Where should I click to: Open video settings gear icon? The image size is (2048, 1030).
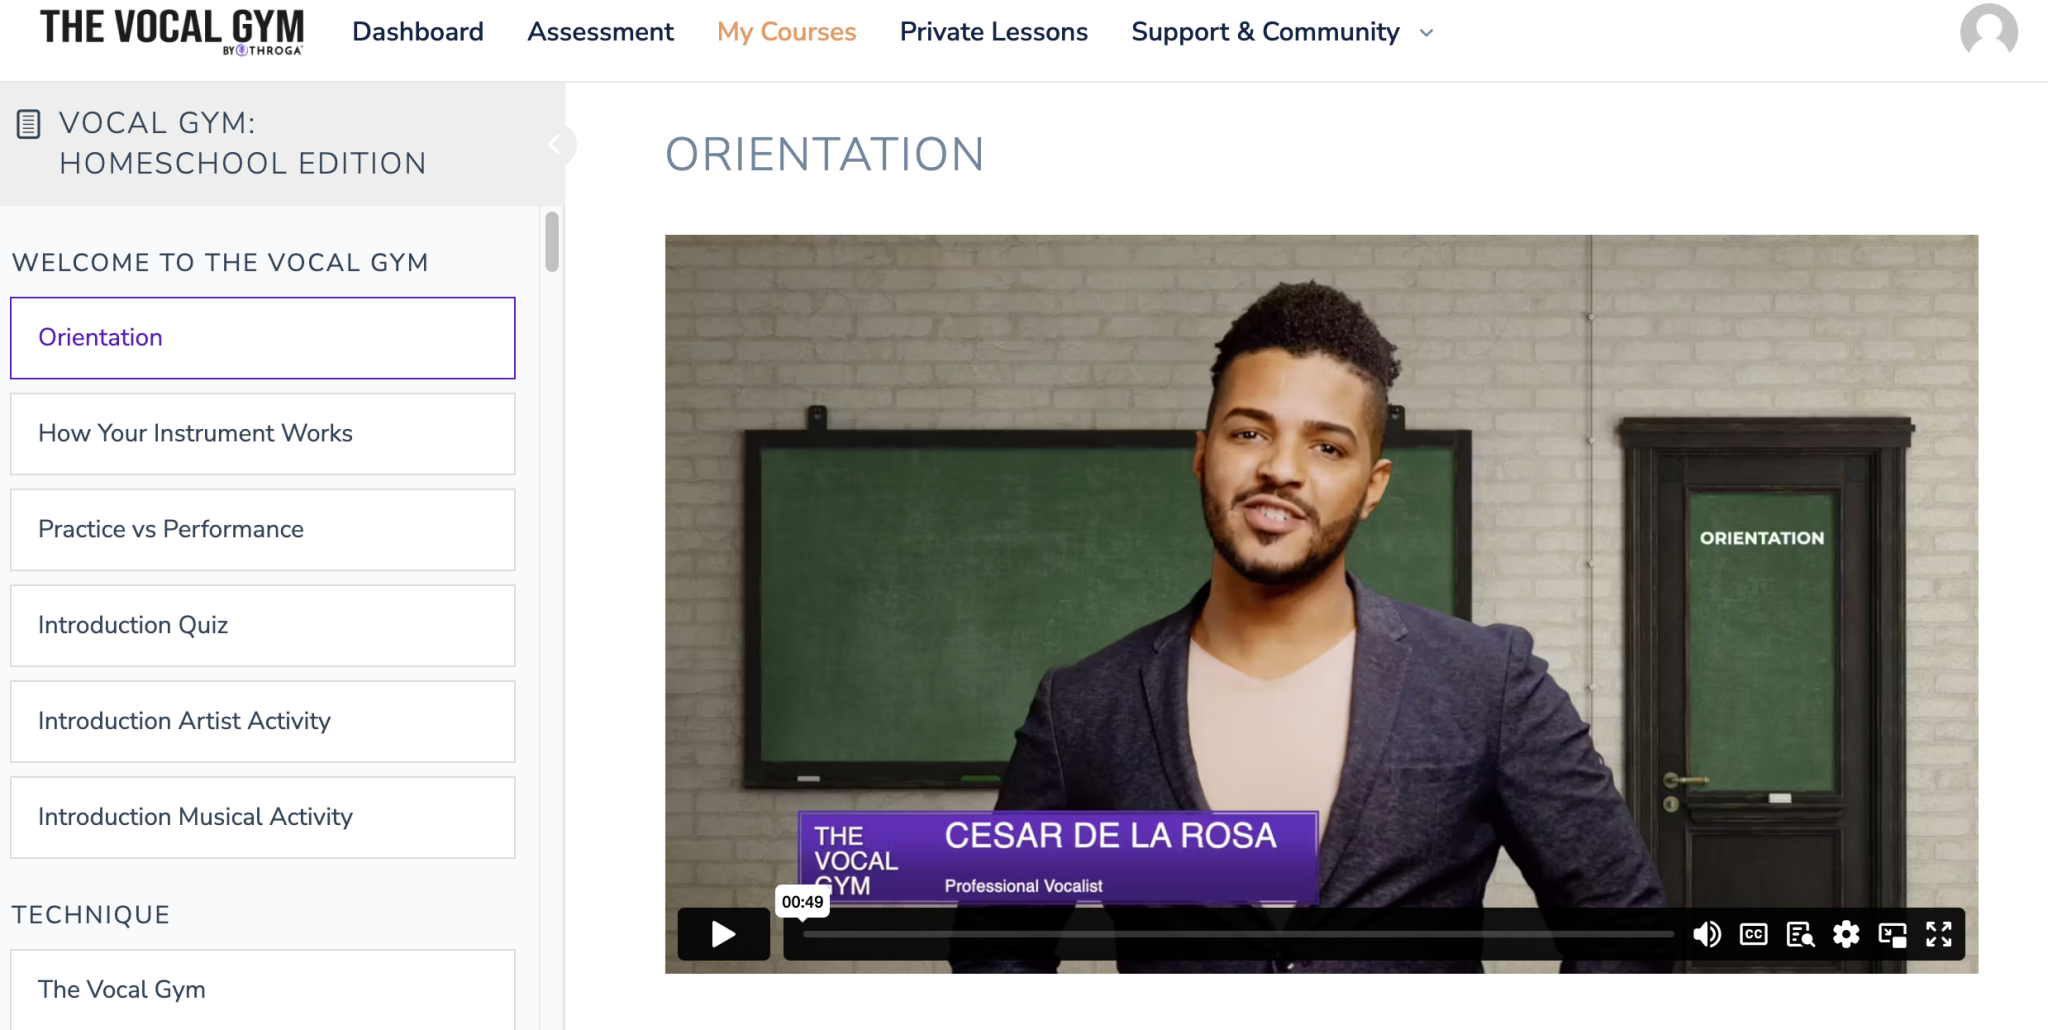click(1846, 934)
